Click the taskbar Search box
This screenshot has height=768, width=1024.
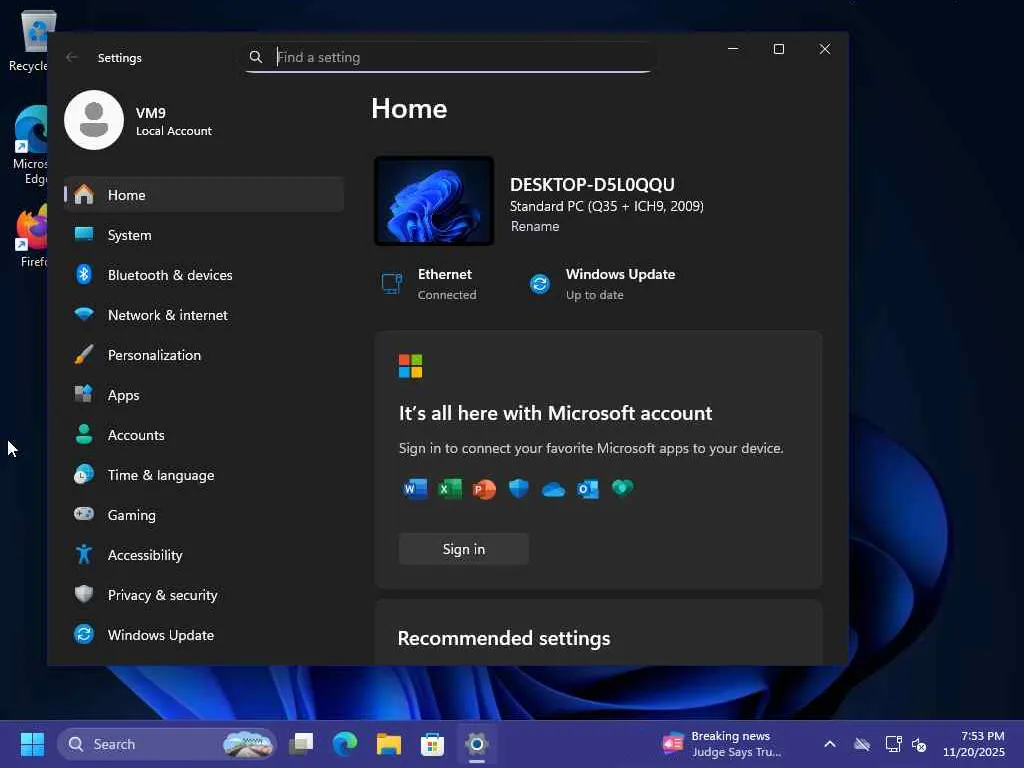[x=167, y=744]
